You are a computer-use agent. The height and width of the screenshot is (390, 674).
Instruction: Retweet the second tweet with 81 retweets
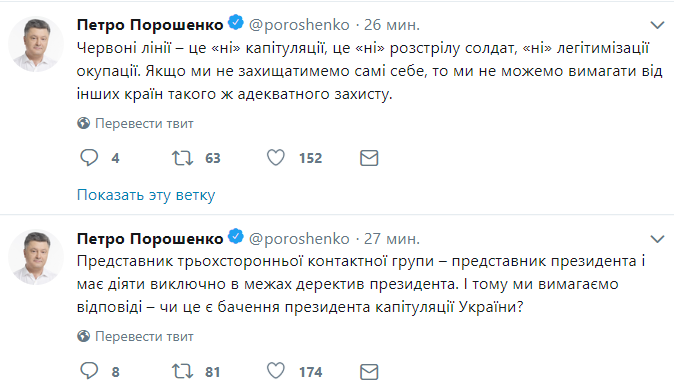tap(183, 372)
